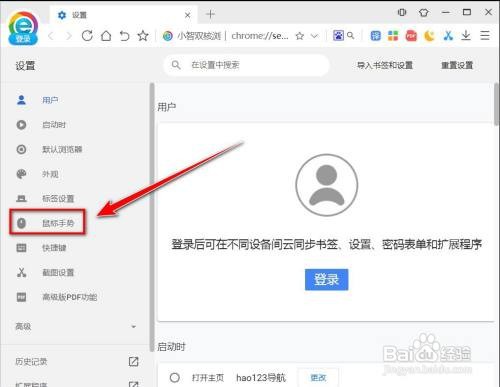
Task: Open the skin shirt icon in title bar
Action: [x=424, y=13]
